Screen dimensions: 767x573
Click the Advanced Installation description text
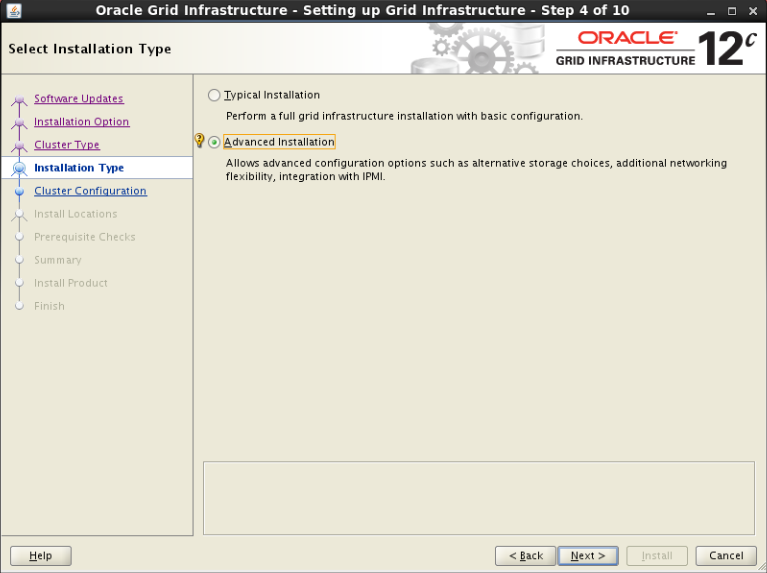pos(476,169)
